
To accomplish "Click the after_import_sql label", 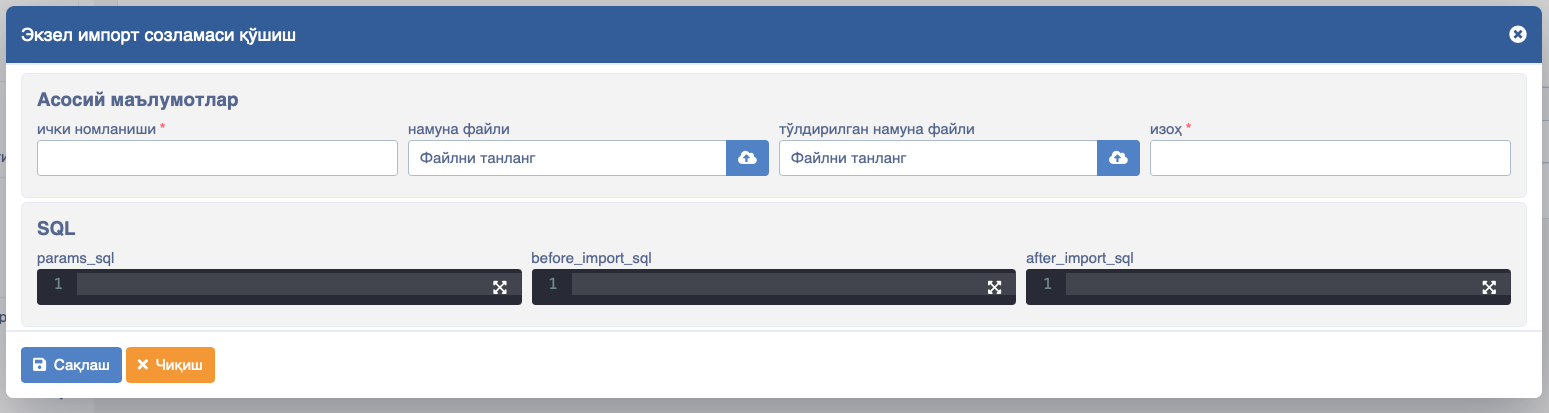I will (1080, 258).
